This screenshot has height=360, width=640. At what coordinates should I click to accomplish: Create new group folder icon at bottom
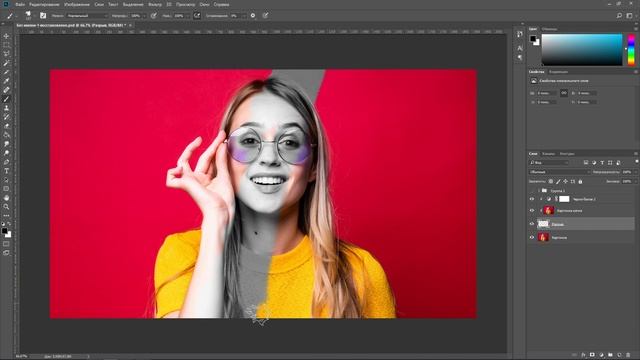[x=610, y=355]
